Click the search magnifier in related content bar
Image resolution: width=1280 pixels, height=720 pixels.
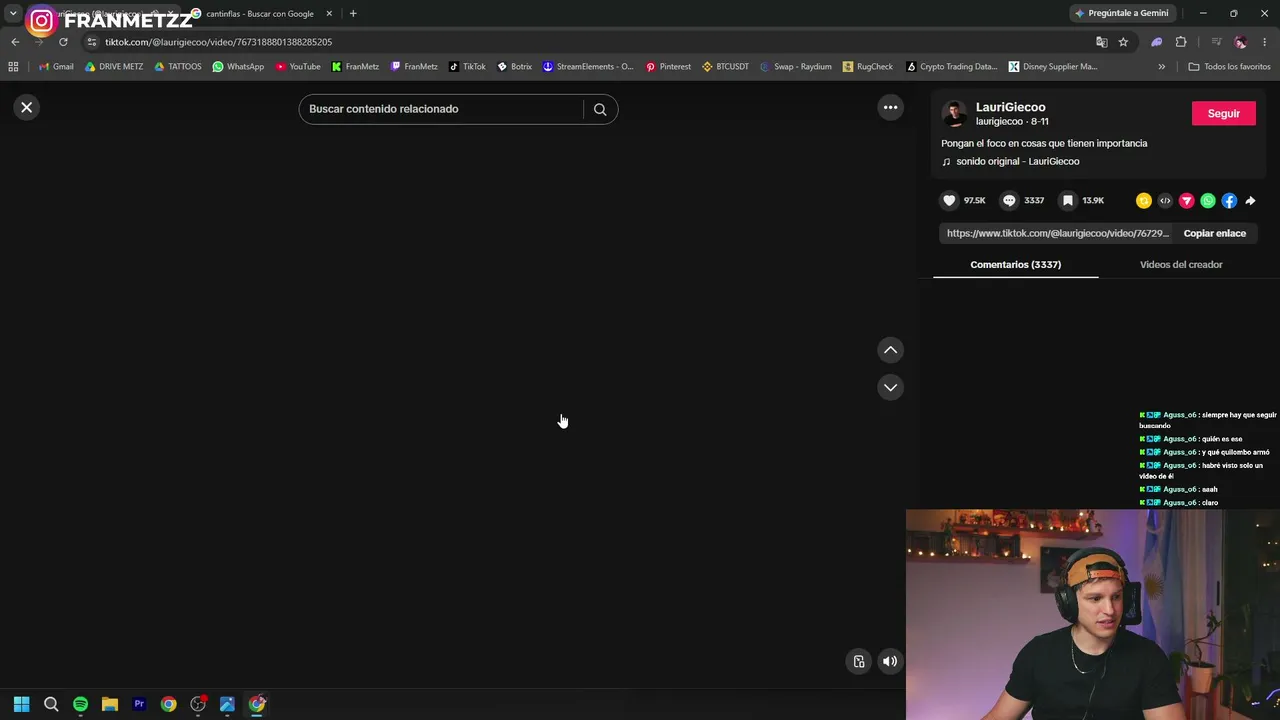click(x=600, y=109)
